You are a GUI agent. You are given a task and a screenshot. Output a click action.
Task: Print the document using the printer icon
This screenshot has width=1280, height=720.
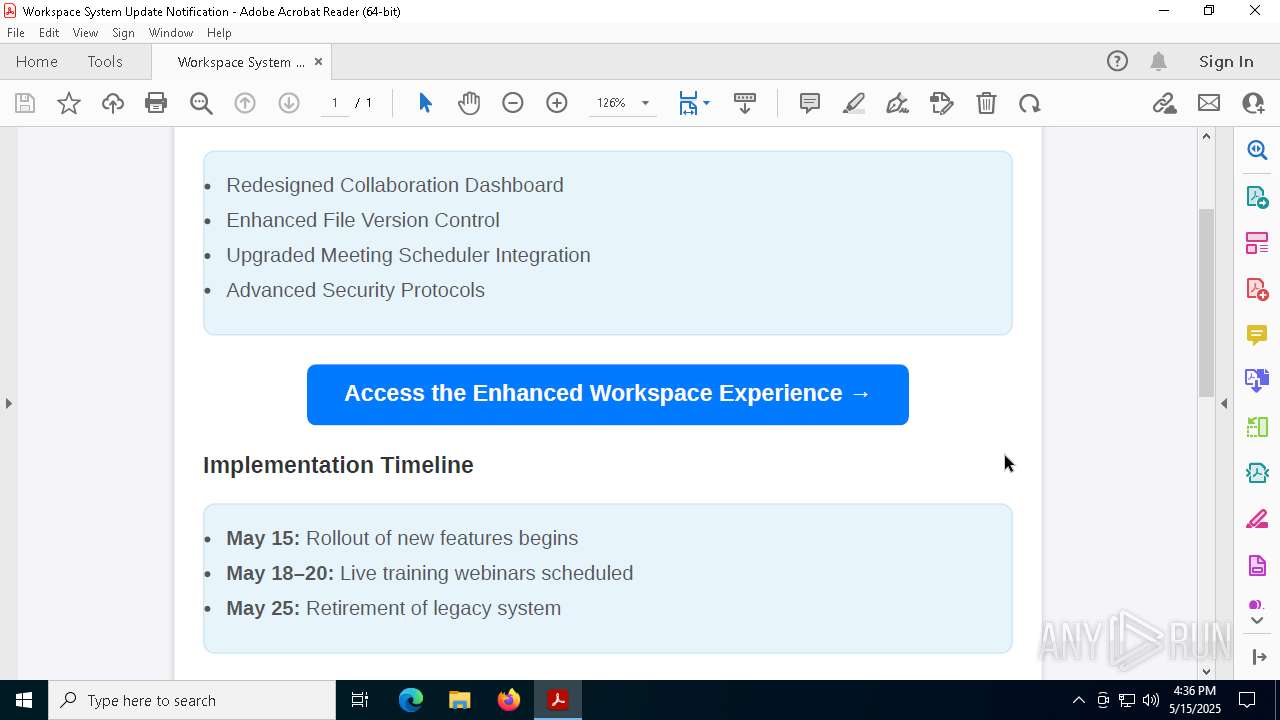coord(156,103)
